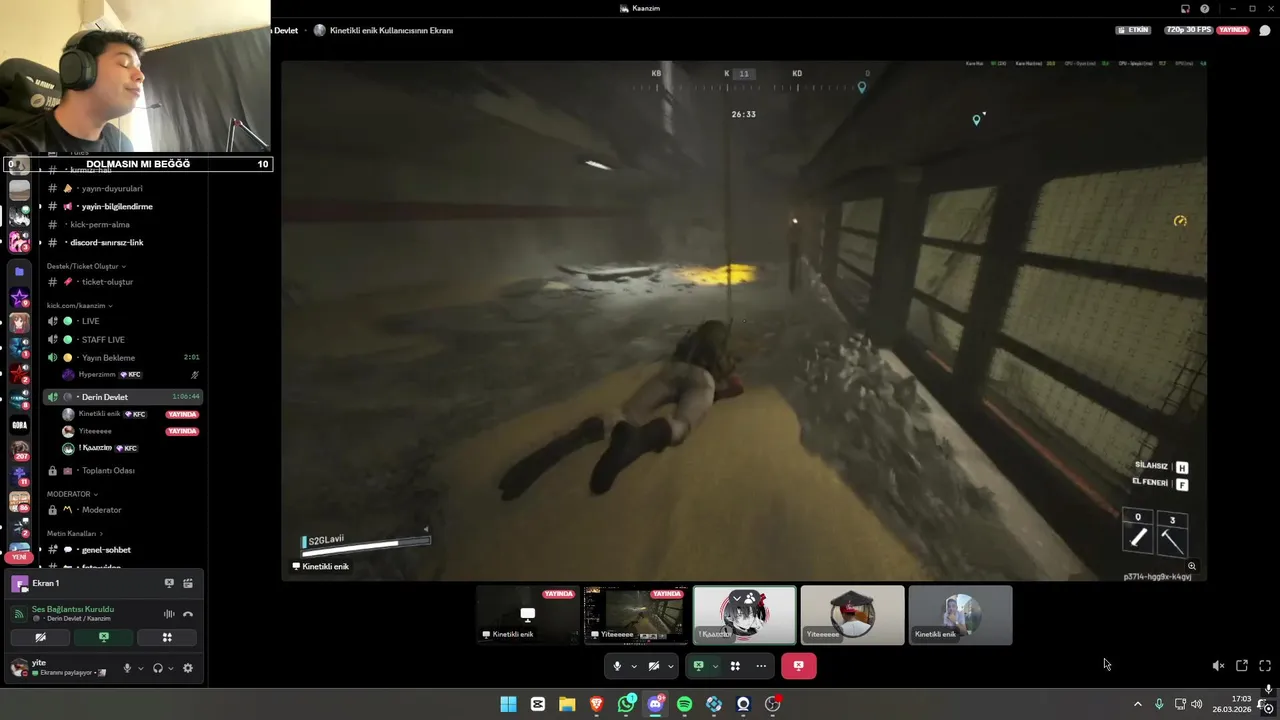Open the chat bubble icon beside the YAYINDA badge
This screenshot has height=720, width=1280.
click(x=1265, y=30)
